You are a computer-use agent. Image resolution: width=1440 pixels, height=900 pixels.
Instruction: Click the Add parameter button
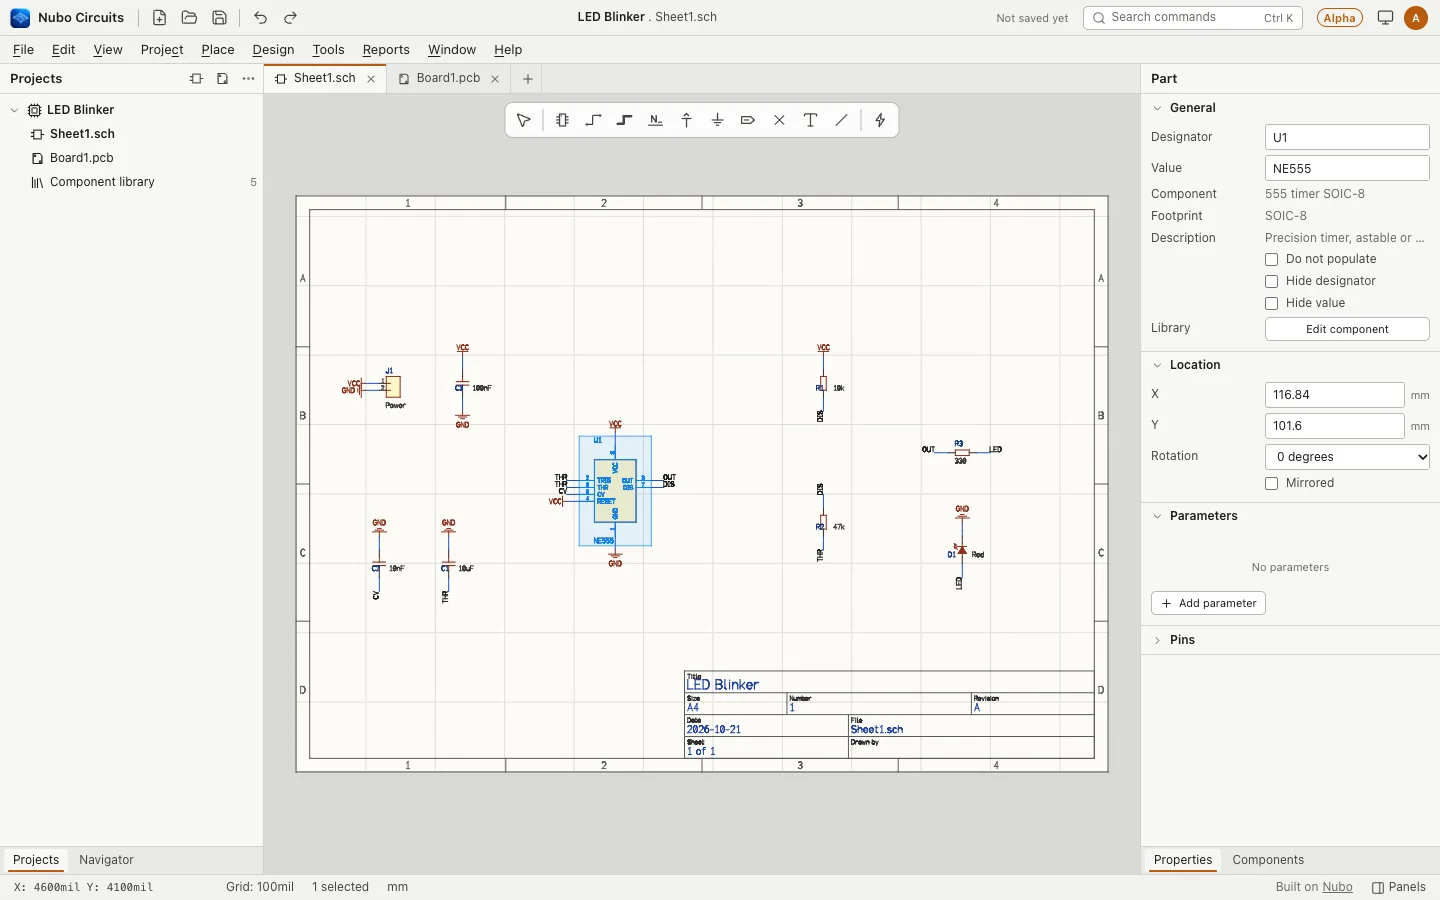(1208, 603)
